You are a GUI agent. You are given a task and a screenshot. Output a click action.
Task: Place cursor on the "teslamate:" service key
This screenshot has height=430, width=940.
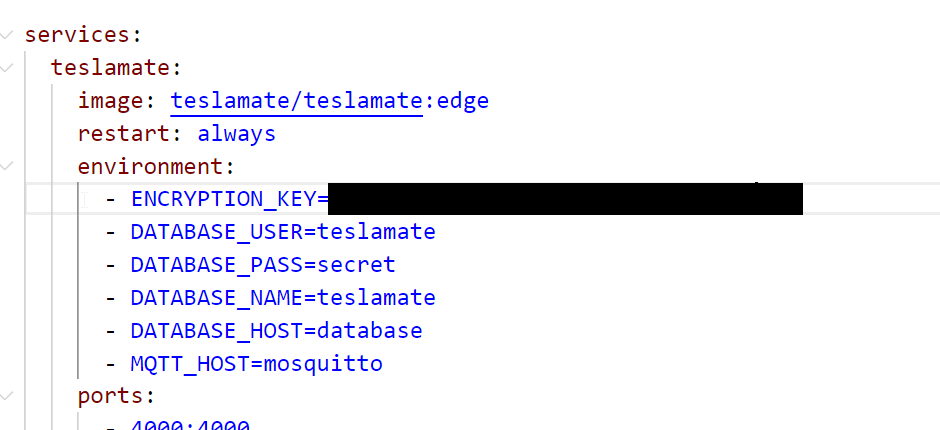(114, 68)
